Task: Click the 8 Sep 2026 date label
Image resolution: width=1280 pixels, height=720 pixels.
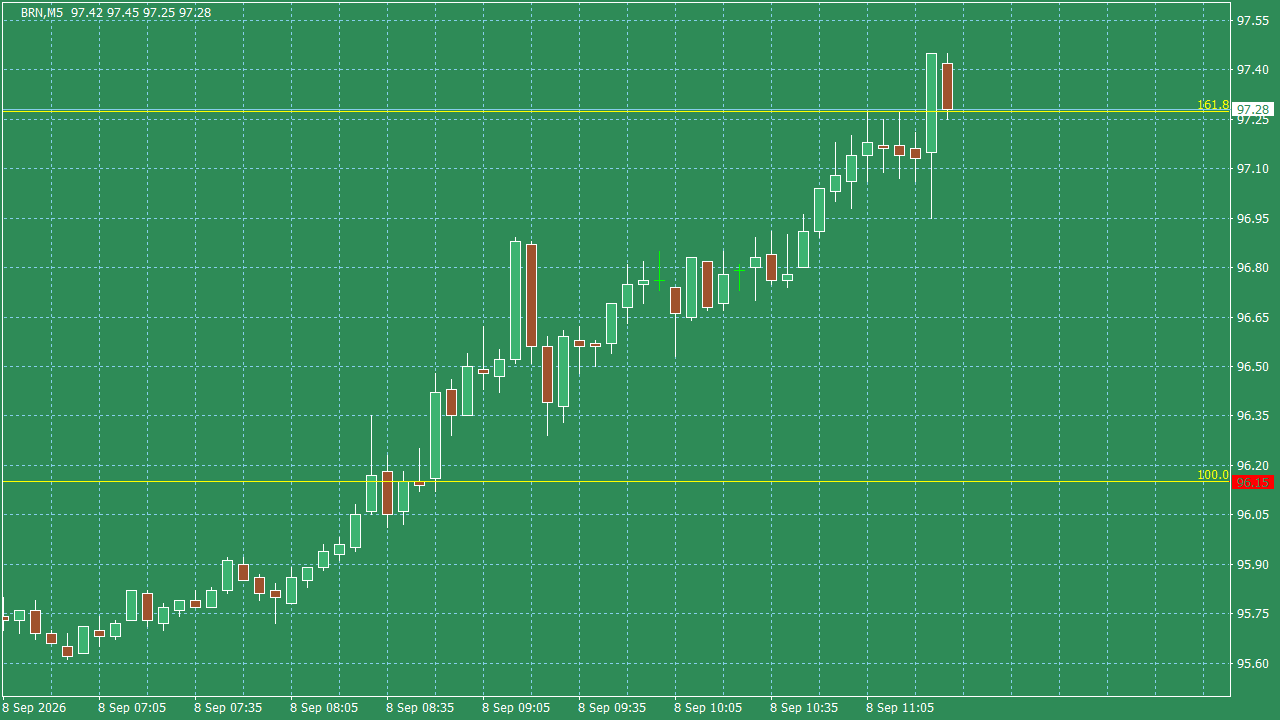Action: (x=34, y=708)
